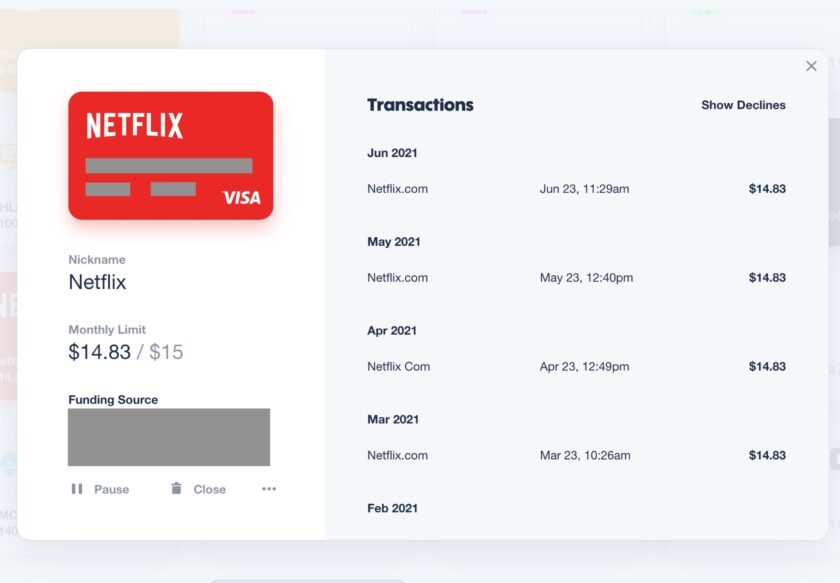Select the Close card label

coord(209,489)
